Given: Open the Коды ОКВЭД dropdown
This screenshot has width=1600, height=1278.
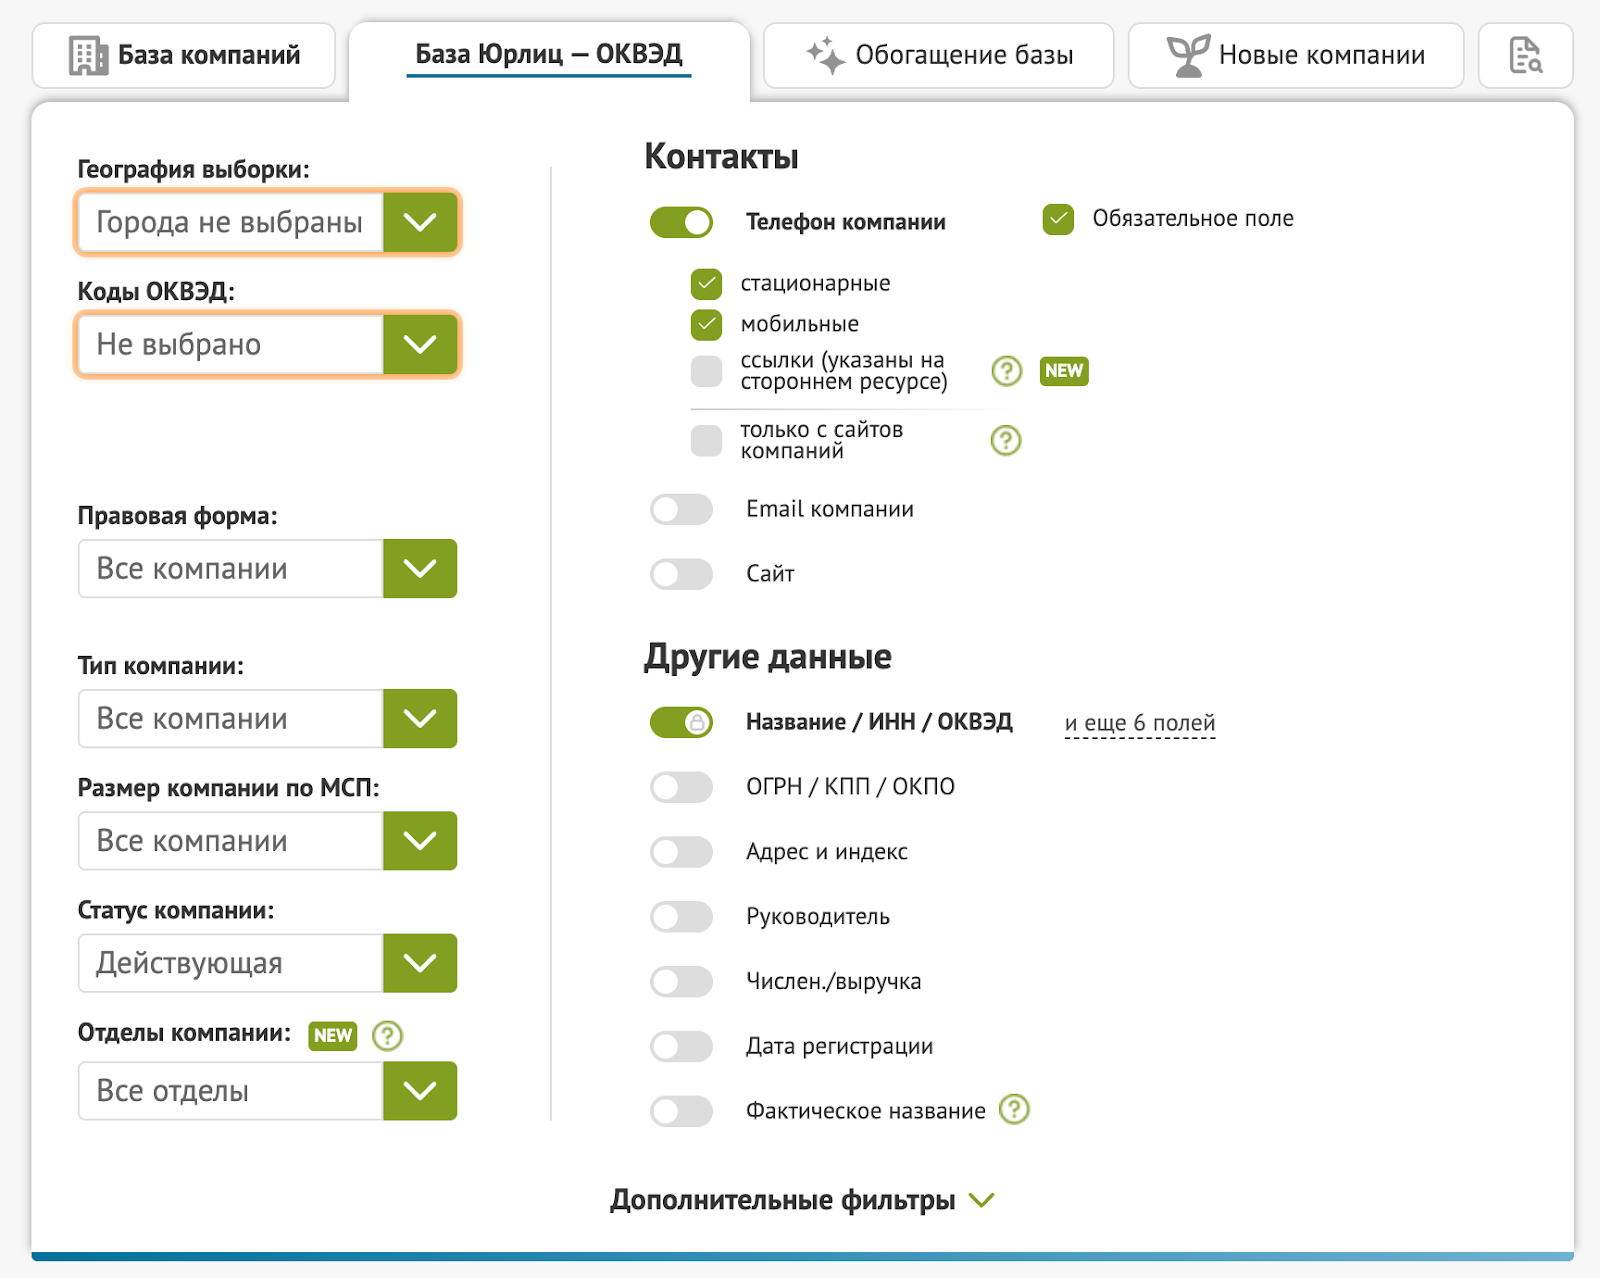Looking at the screenshot, I should [x=267, y=344].
